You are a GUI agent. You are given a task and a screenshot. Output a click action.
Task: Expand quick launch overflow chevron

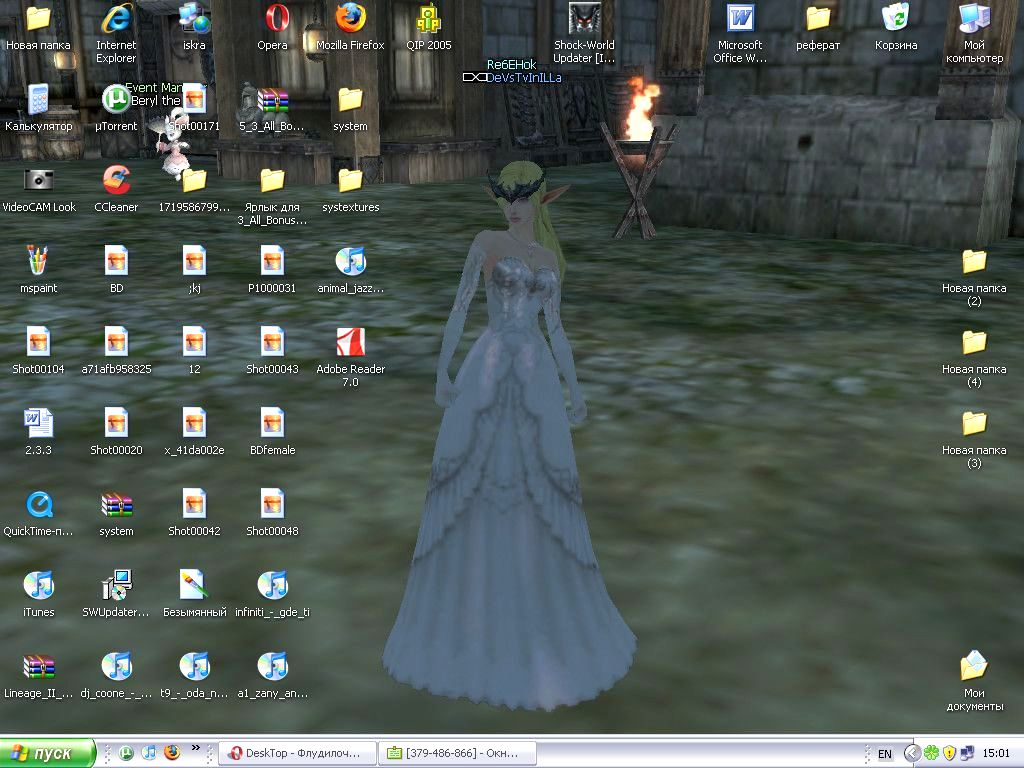point(195,748)
